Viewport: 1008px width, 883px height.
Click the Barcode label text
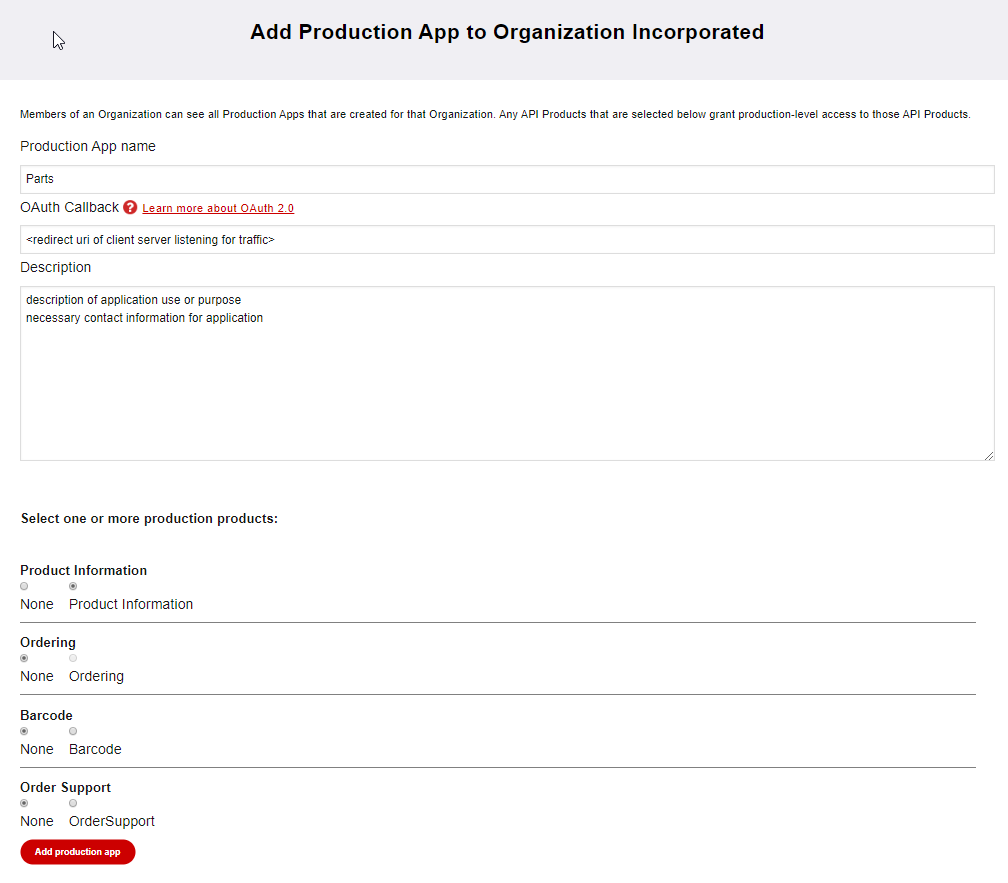click(x=94, y=749)
